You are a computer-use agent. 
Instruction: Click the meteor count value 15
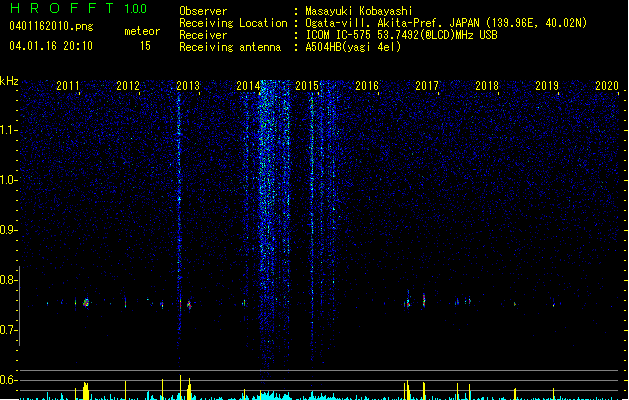pyautogui.click(x=145, y=46)
